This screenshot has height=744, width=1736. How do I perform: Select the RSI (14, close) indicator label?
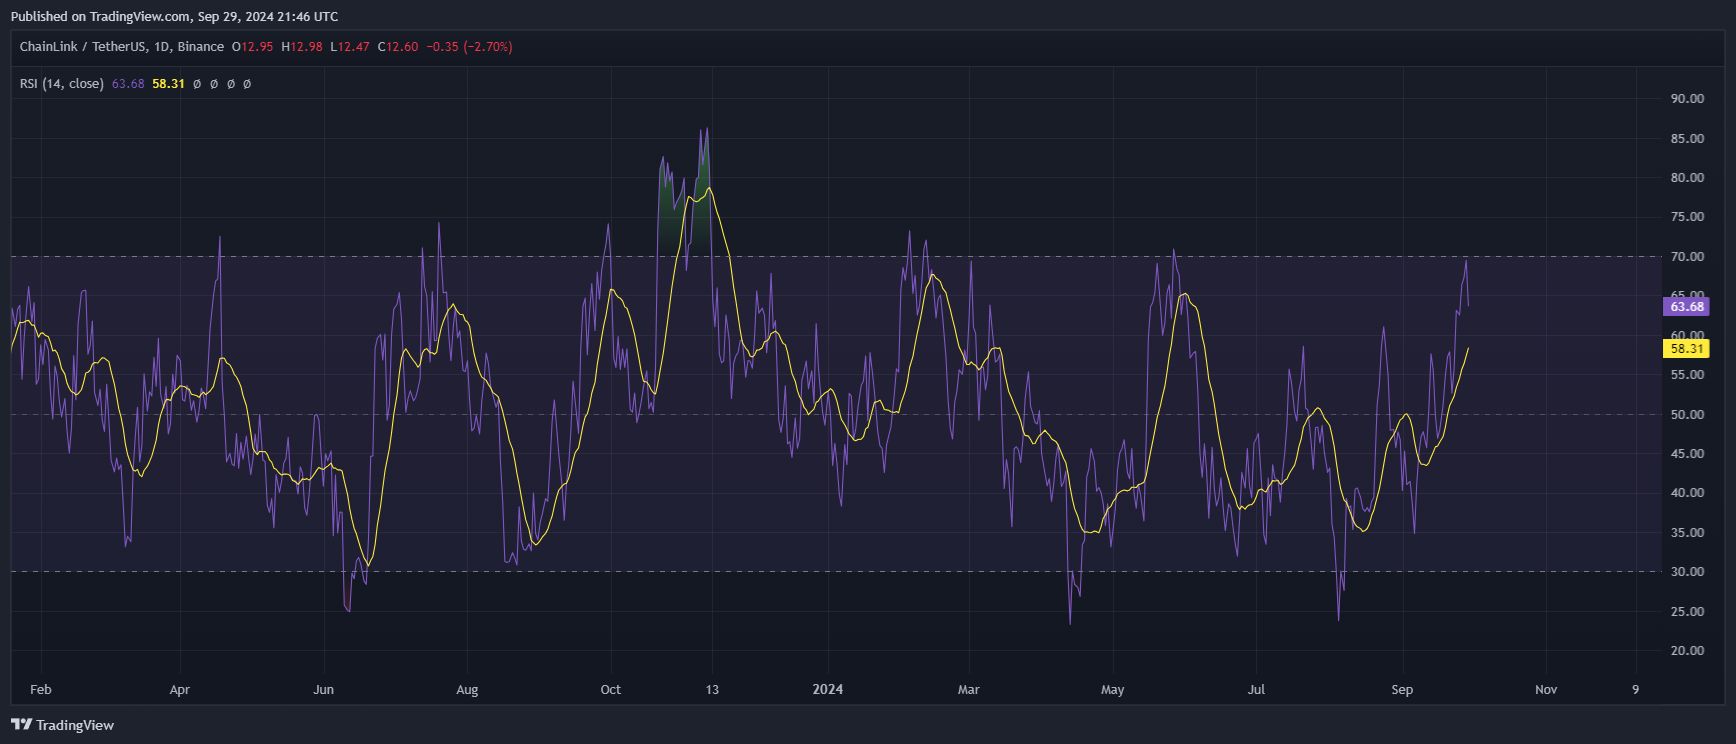click(x=61, y=84)
